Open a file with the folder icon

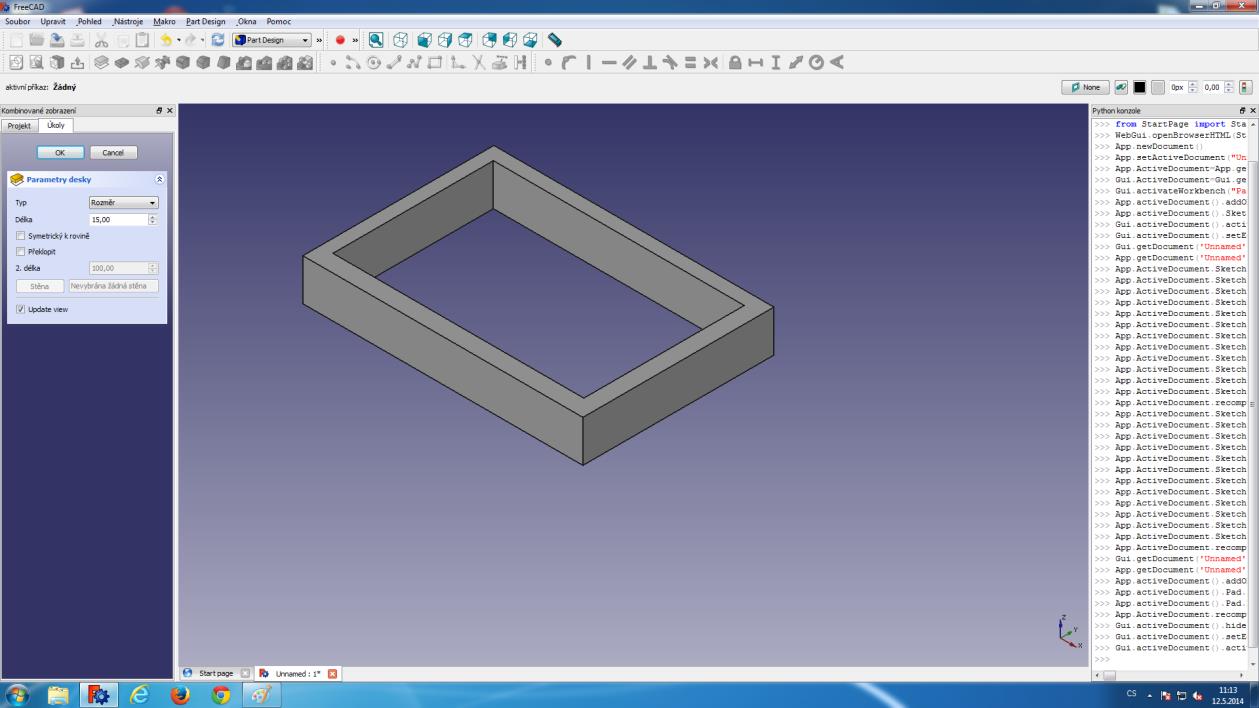37,40
